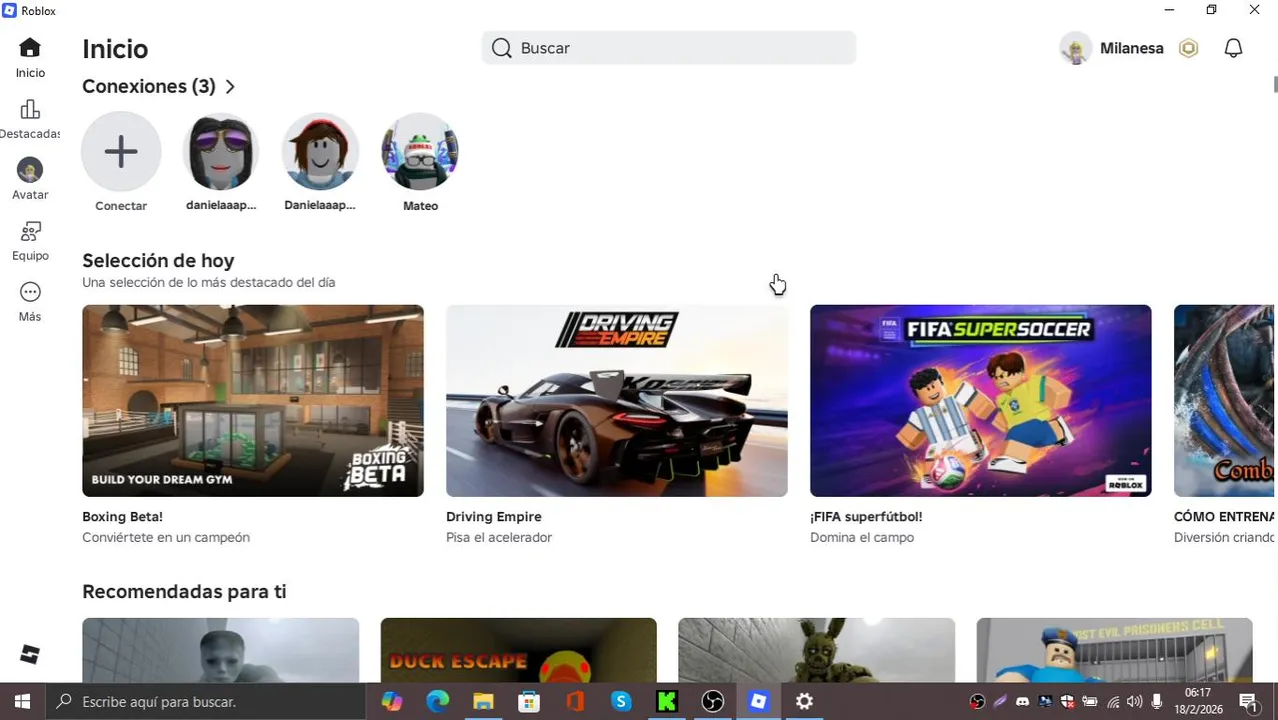Open the prison cell Barry recommended game
This screenshot has height=720, width=1278.
[1114, 650]
